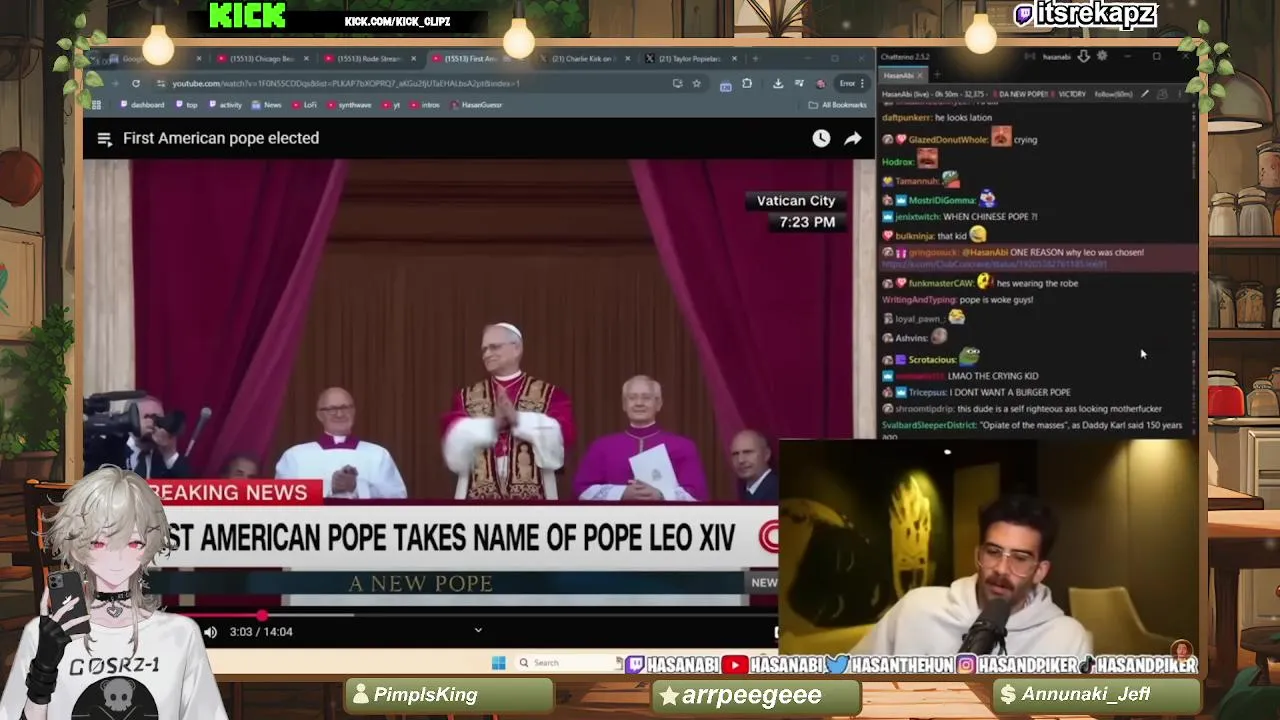Click the install/cast icon in address bar
This screenshot has height=720, width=1280.
pyautogui.click(x=678, y=83)
